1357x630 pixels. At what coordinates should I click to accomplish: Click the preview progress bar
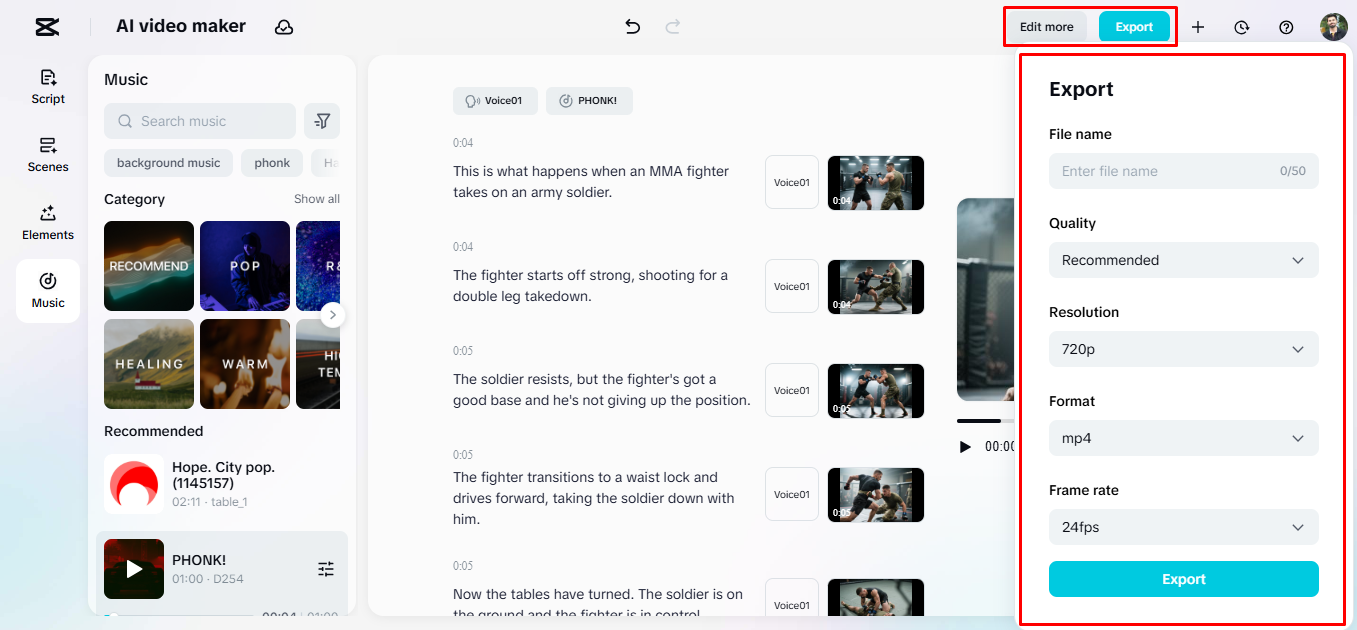point(986,421)
